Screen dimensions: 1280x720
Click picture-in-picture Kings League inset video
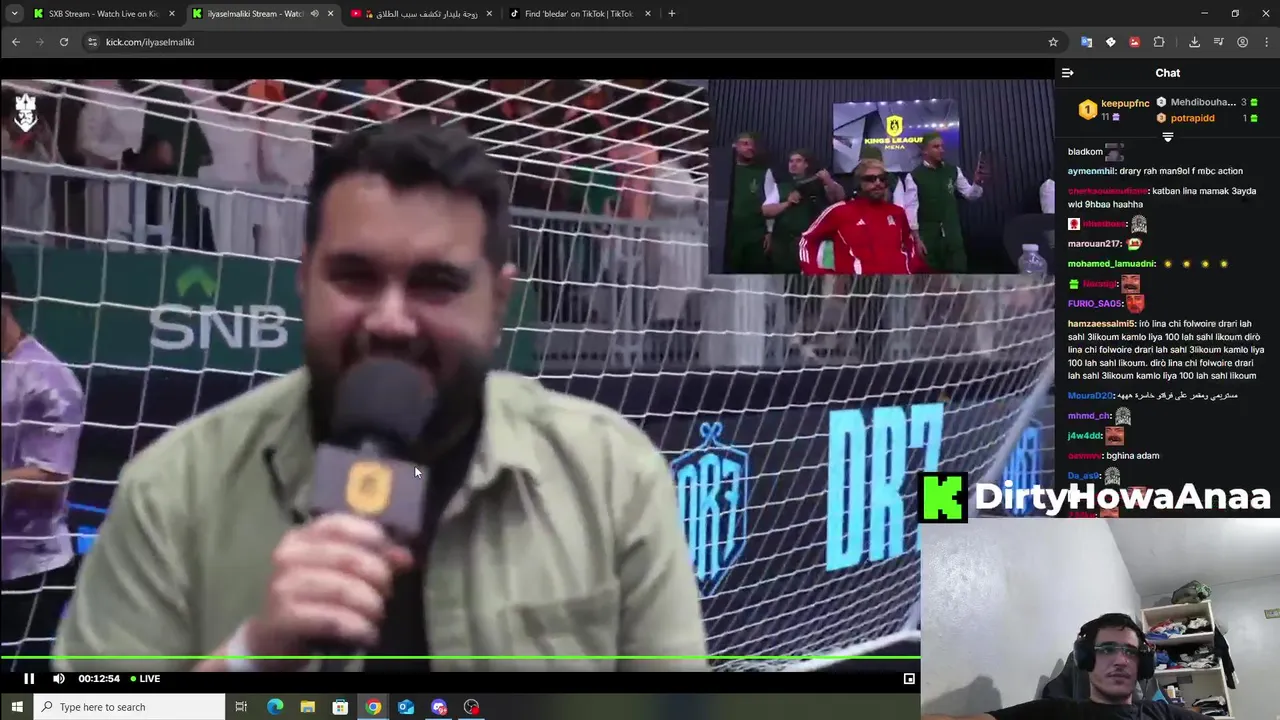[880, 177]
